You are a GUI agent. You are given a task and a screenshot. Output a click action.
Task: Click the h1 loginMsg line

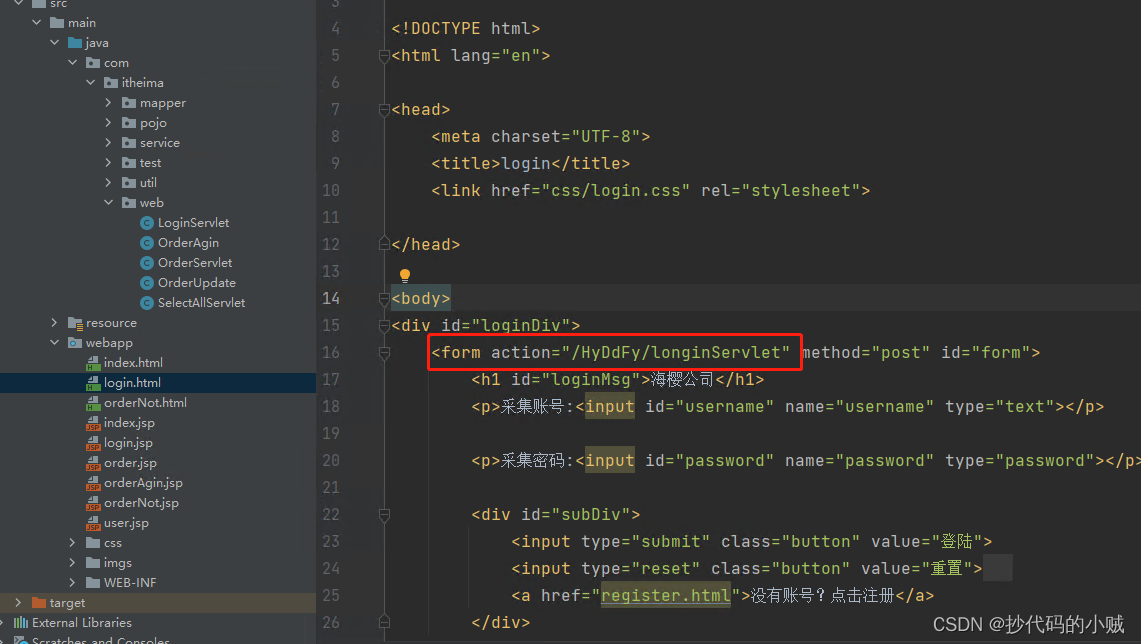tap(618, 379)
